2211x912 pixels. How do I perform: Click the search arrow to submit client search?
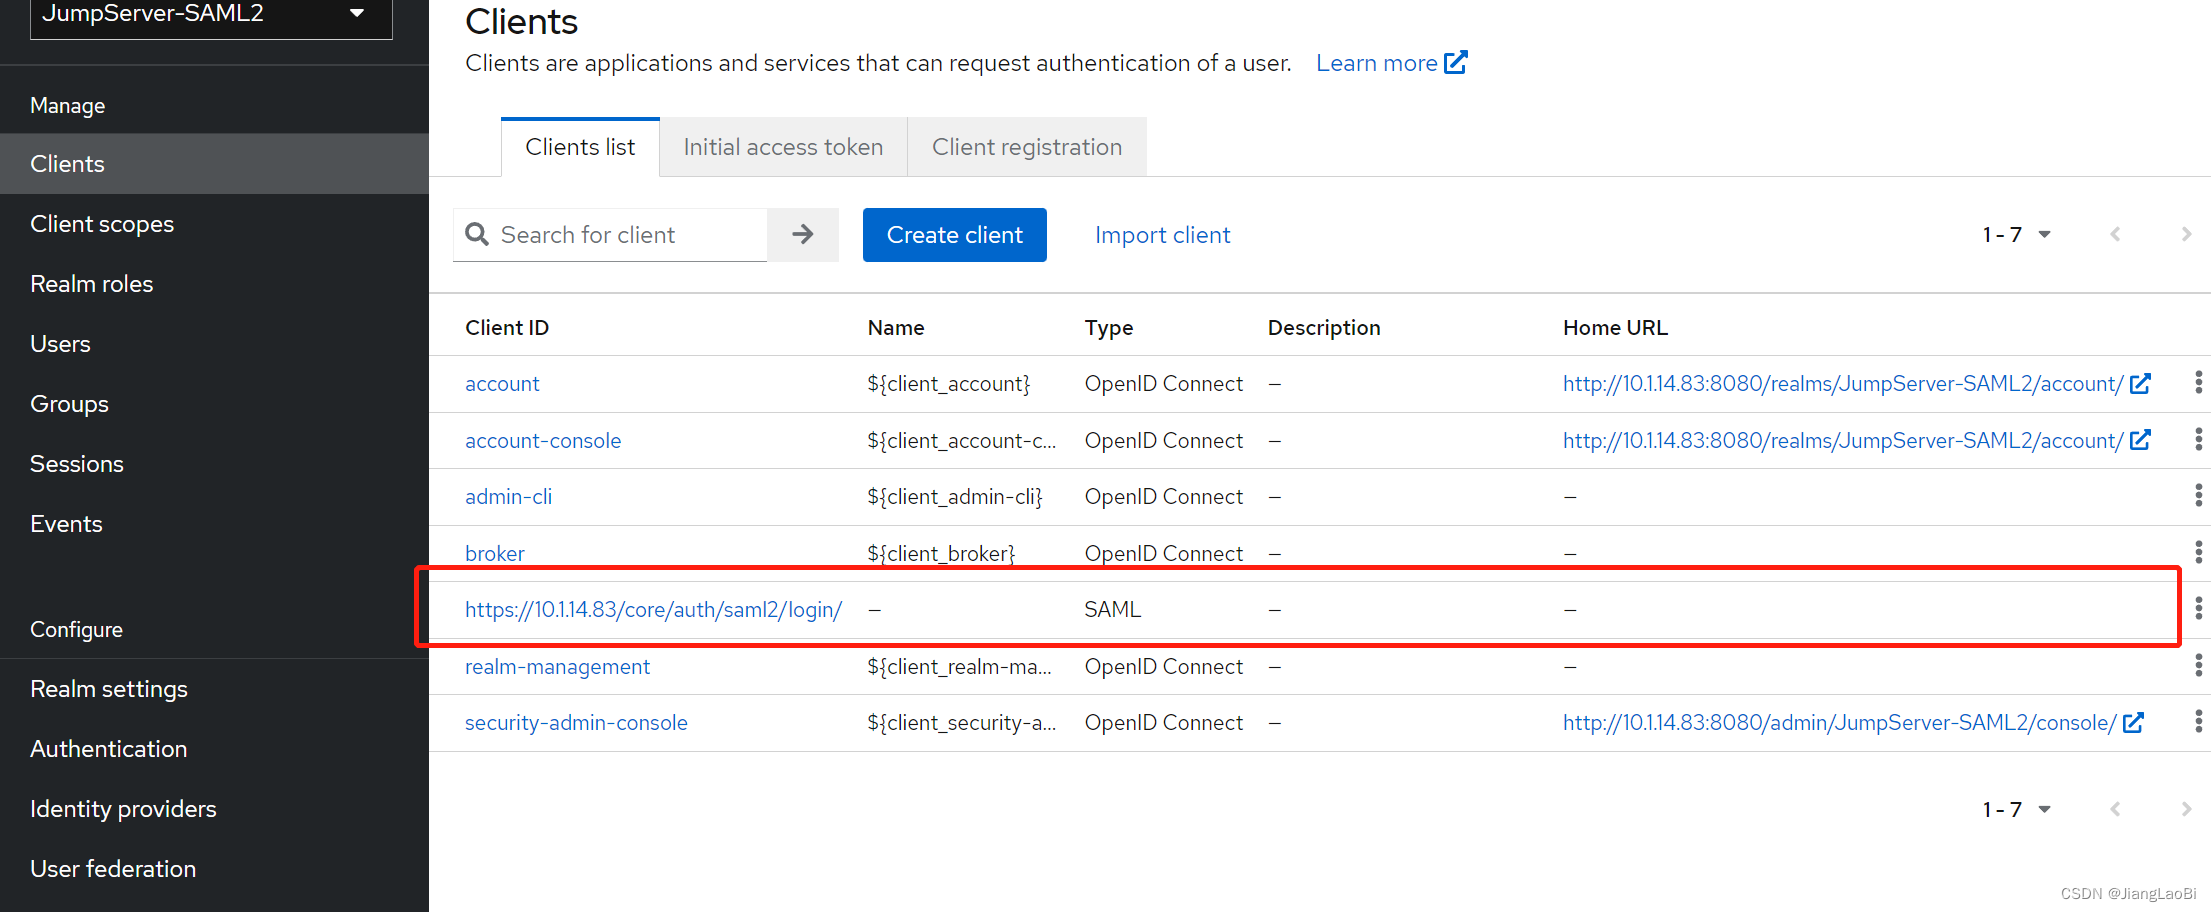tap(802, 234)
